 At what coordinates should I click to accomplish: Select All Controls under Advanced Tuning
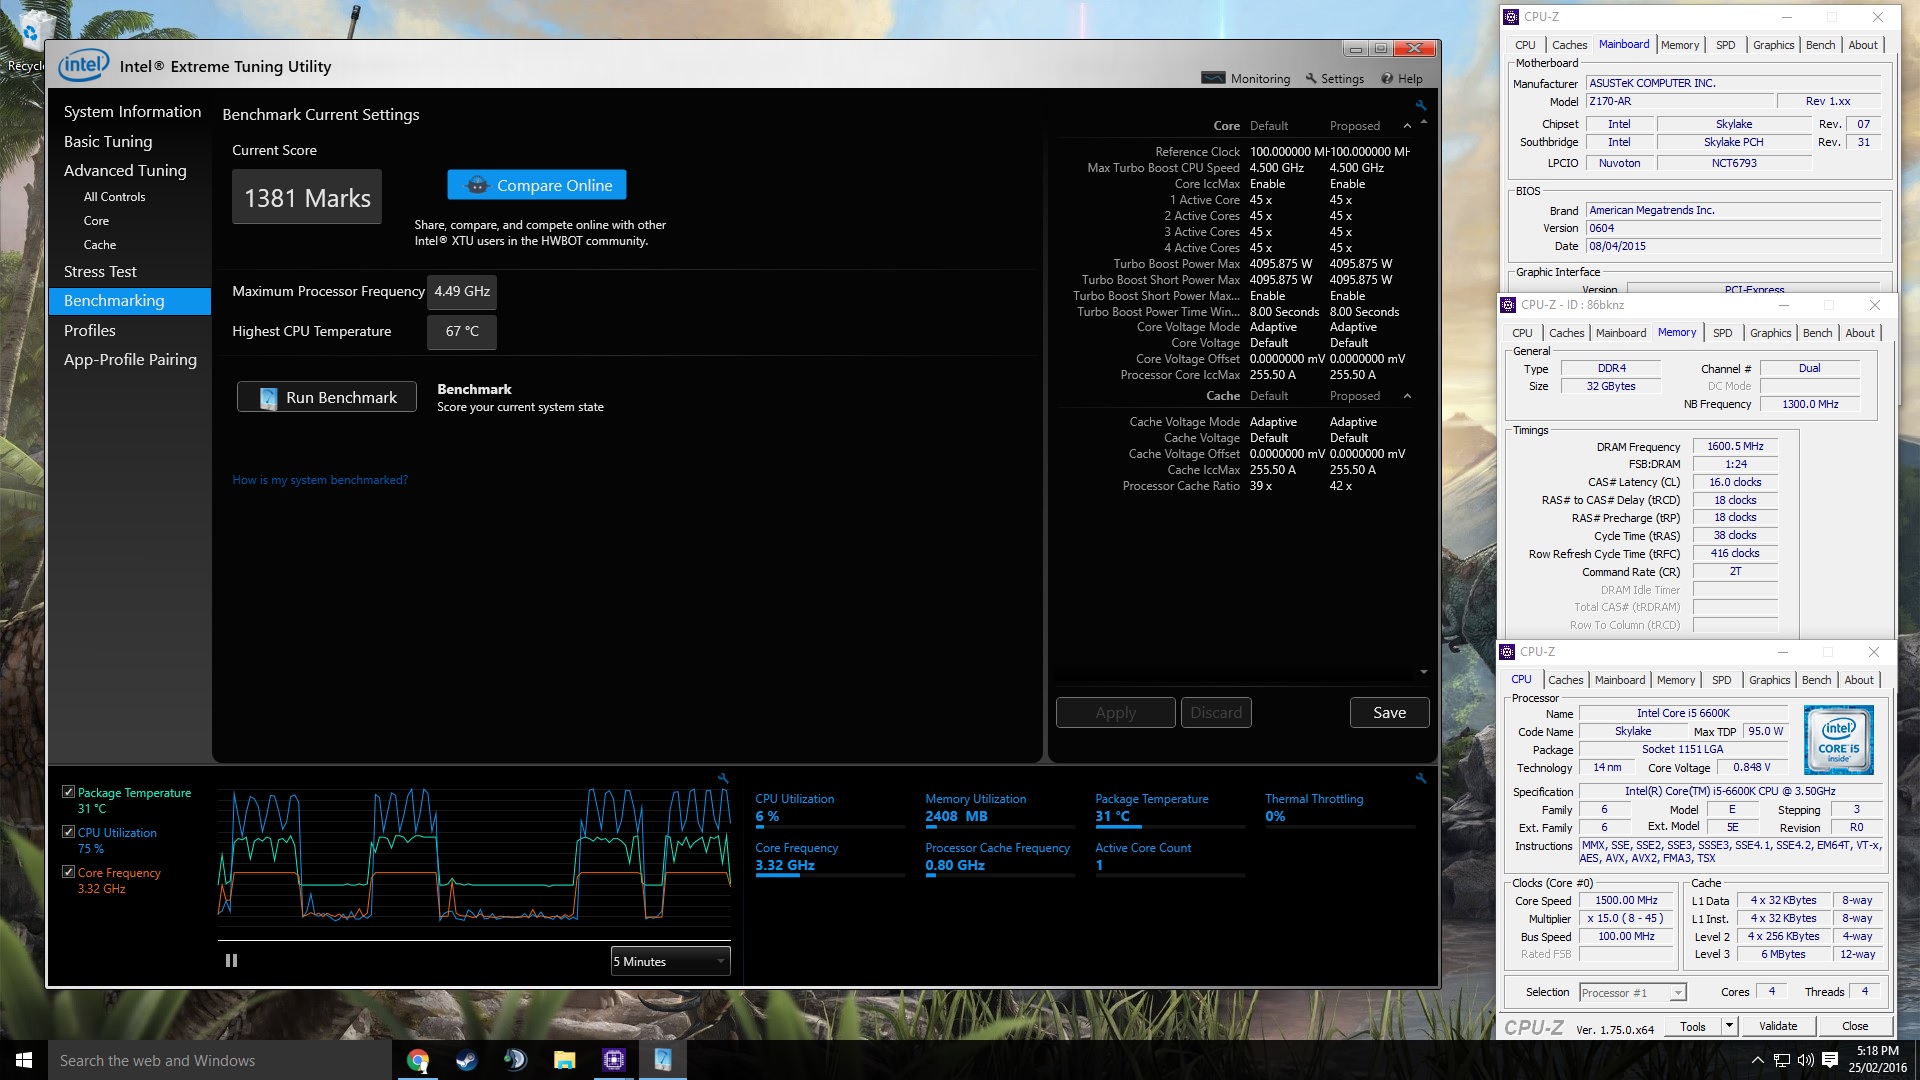tap(114, 197)
